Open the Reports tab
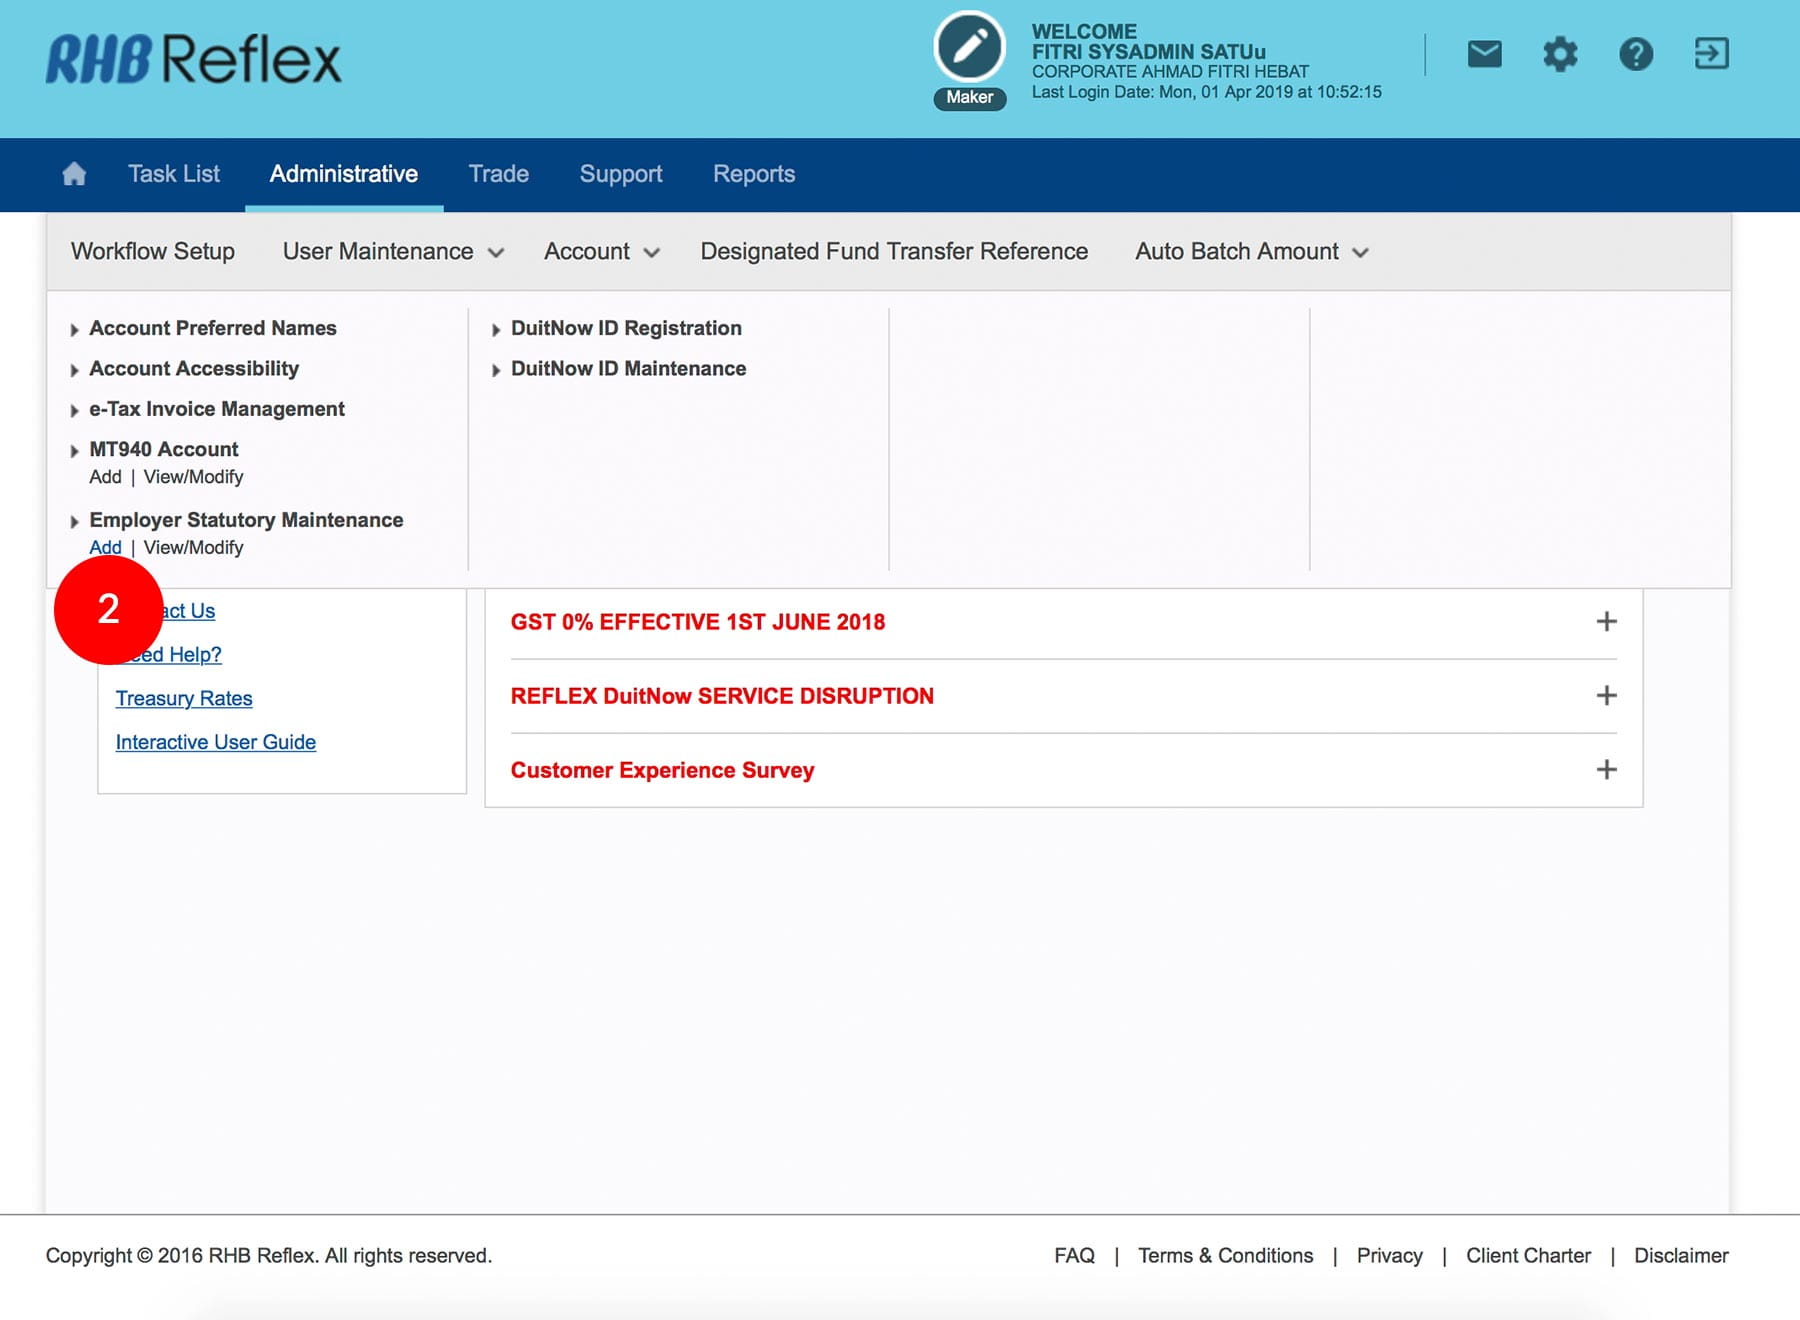 click(753, 174)
